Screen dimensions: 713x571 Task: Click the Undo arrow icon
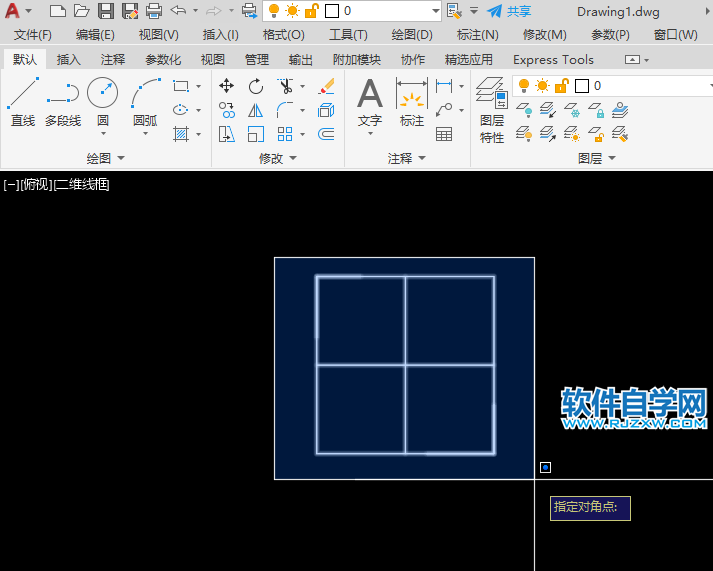pos(178,10)
